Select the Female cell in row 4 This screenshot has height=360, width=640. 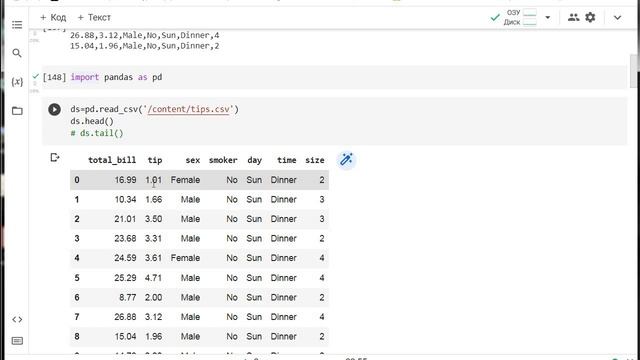click(185, 258)
